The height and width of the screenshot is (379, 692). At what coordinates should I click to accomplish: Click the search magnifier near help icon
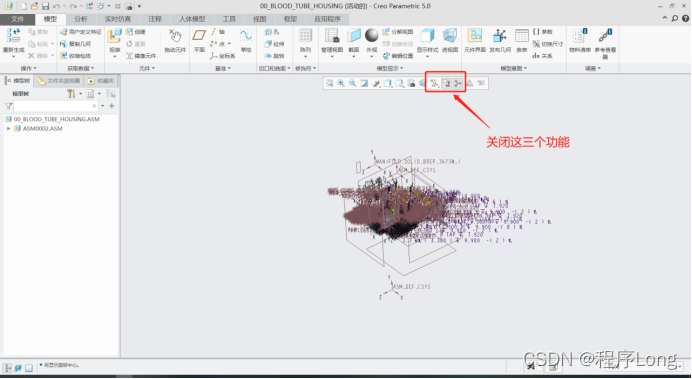point(675,19)
